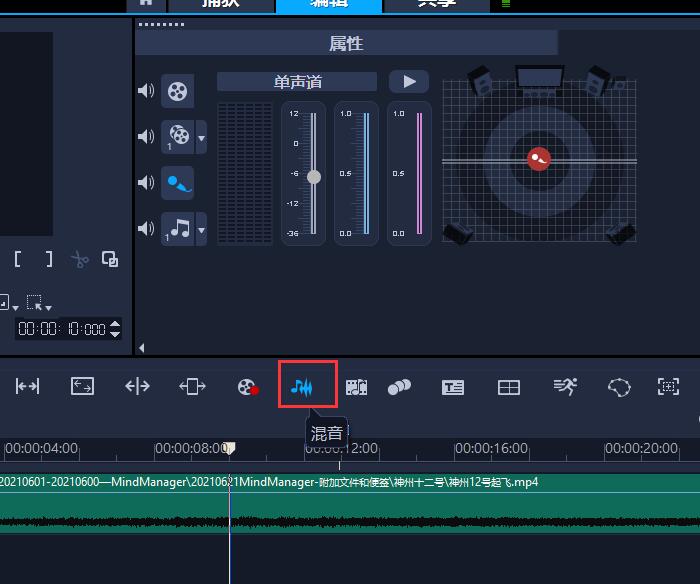Toggle music track speaker on or off
Screen dimensions: 700x584
click(146, 229)
